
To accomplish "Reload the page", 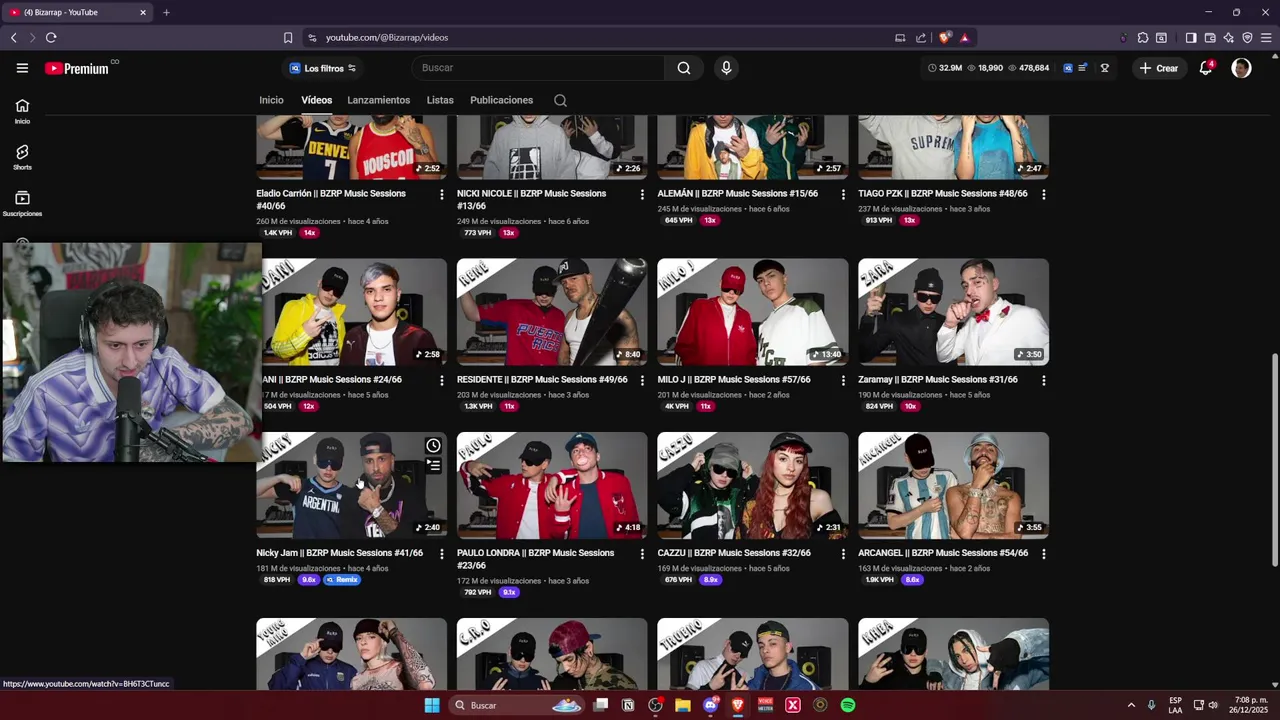I will (51, 38).
